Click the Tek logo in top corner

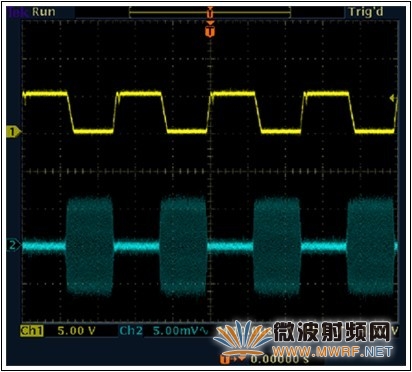[19, 12]
